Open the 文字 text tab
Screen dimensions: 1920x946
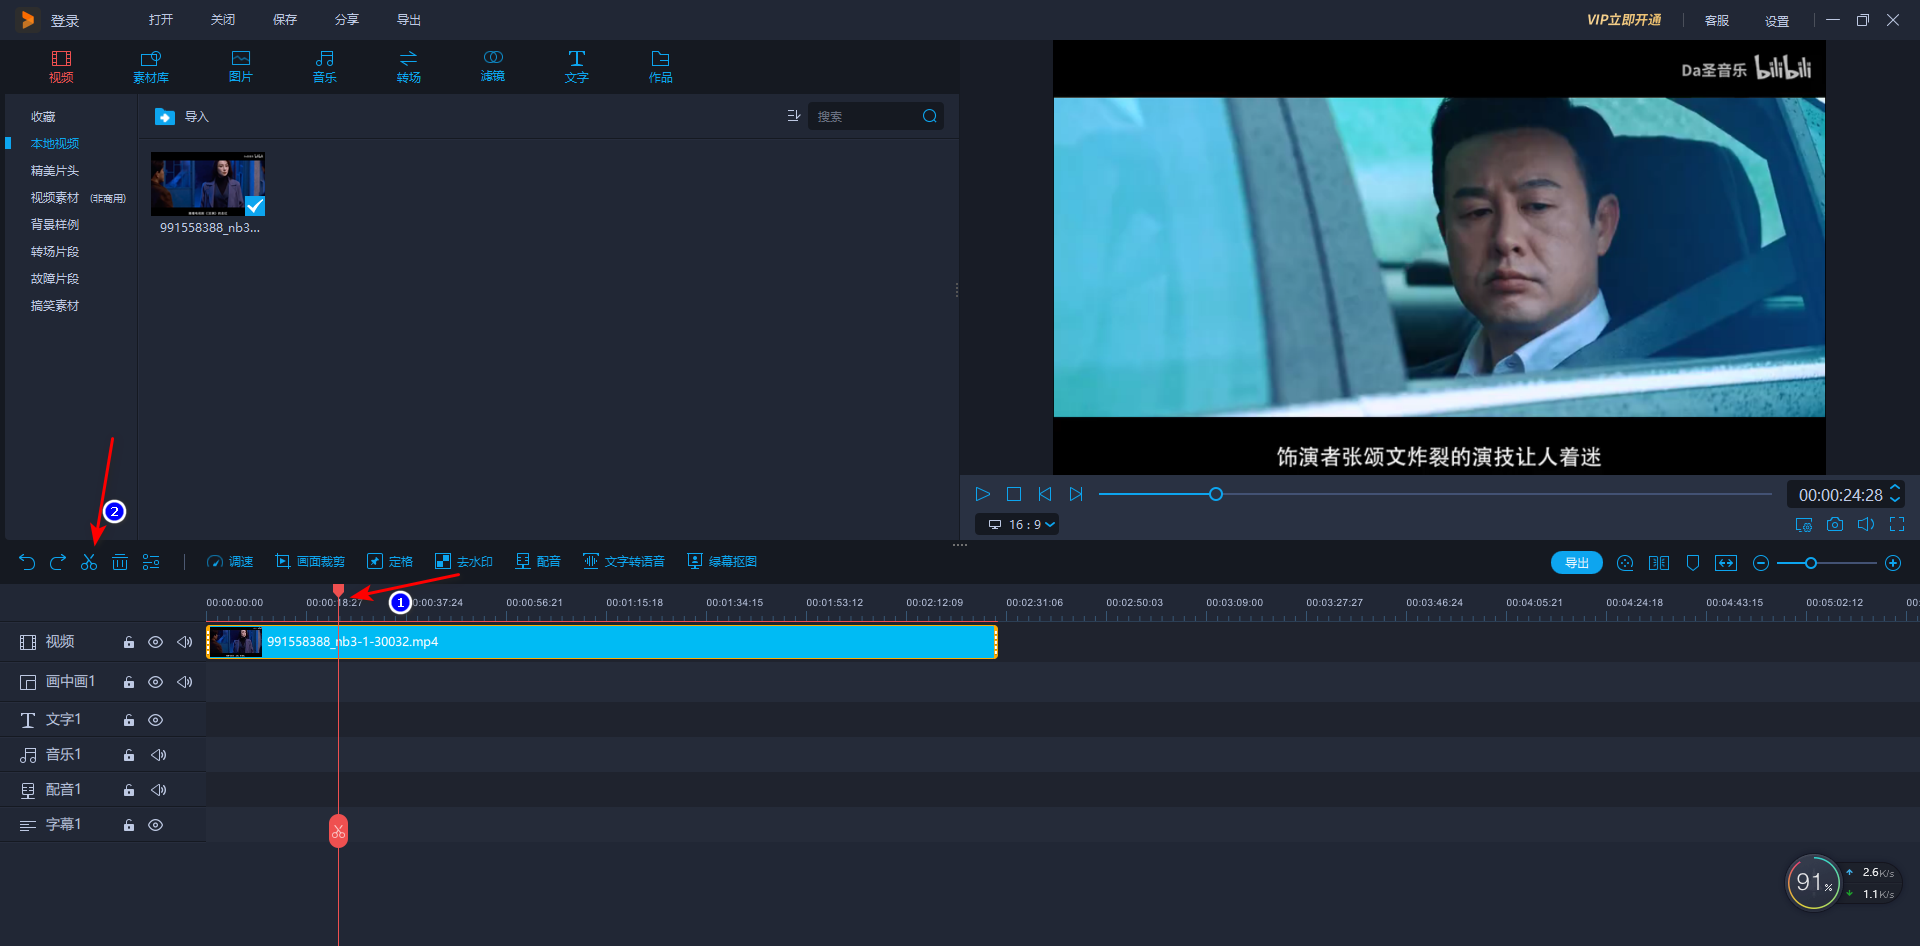576,66
